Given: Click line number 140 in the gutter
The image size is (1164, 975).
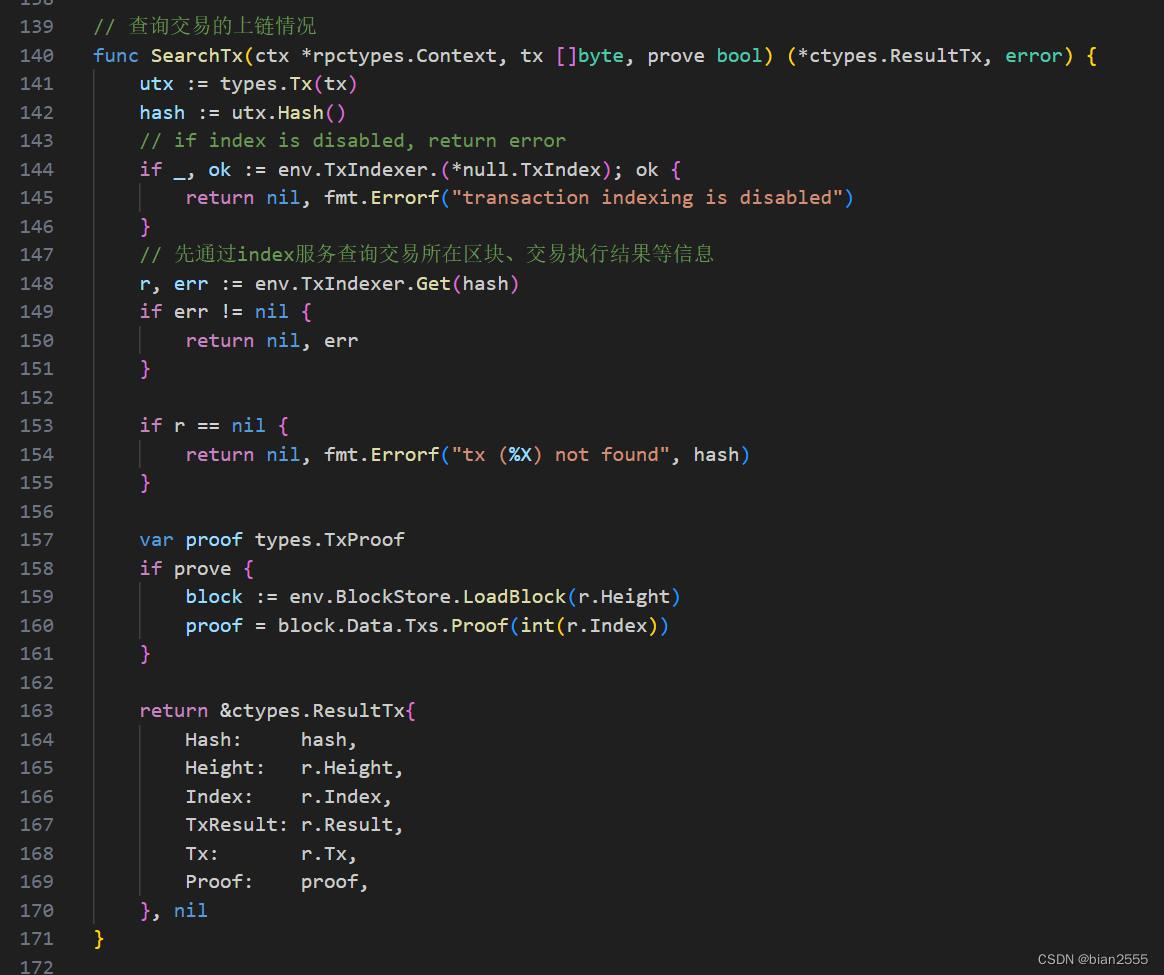Looking at the screenshot, I should (36, 56).
